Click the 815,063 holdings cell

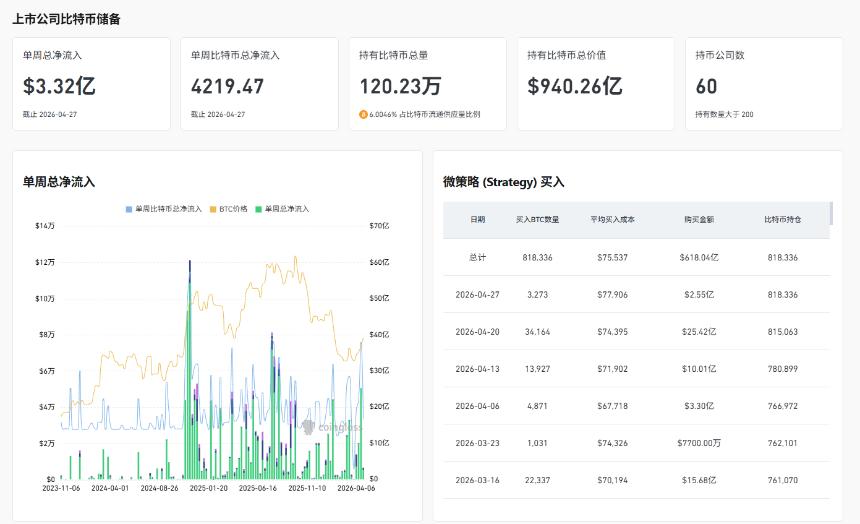point(783,332)
